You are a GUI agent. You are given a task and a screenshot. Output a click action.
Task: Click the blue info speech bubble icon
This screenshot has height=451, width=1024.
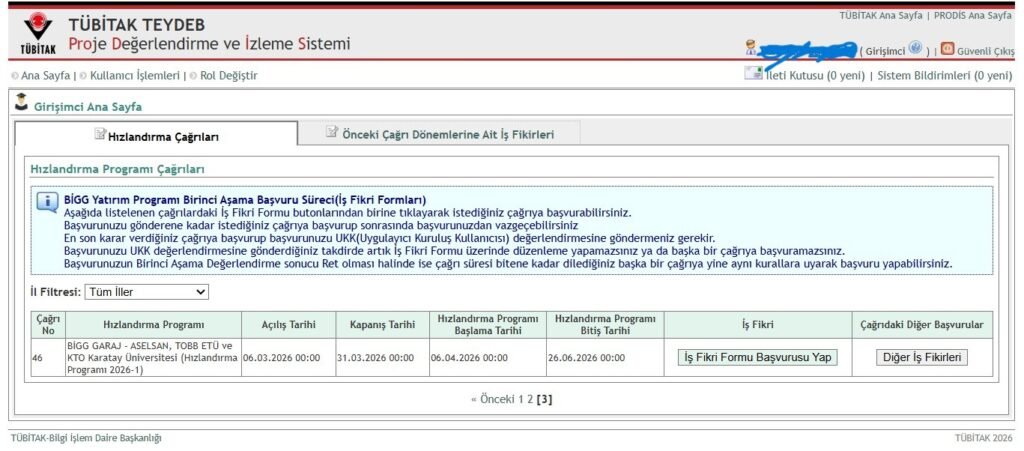(x=47, y=202)
